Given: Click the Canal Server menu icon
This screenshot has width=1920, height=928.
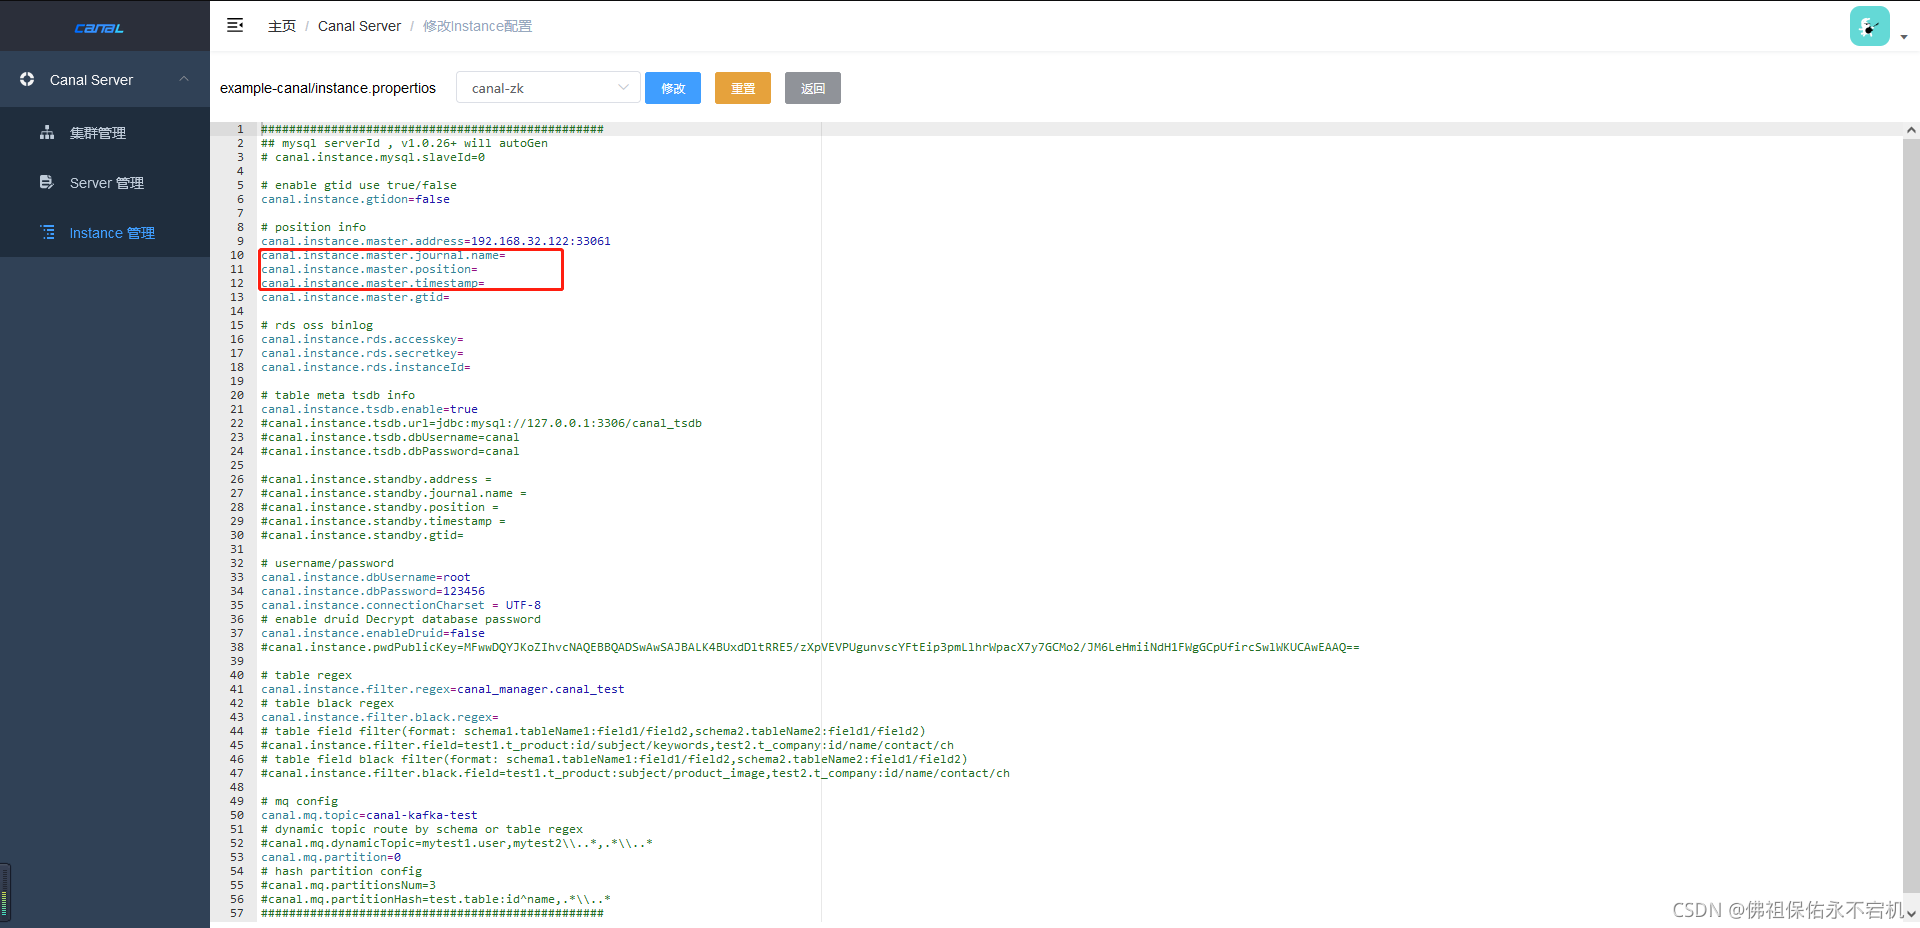Looking at the screenshot, I should (x=27, y=79).
